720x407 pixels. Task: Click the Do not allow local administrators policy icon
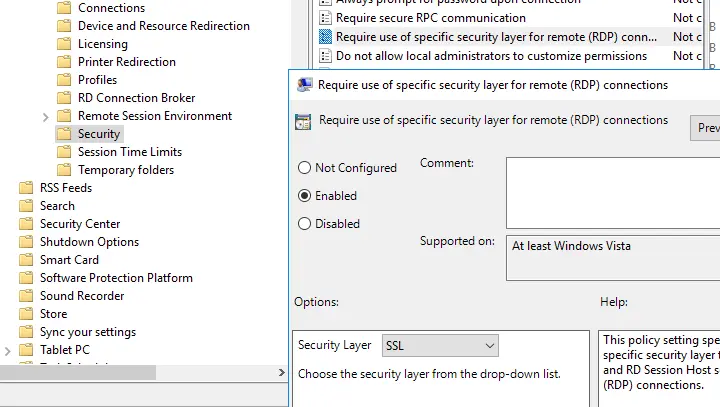pos(325,56)
